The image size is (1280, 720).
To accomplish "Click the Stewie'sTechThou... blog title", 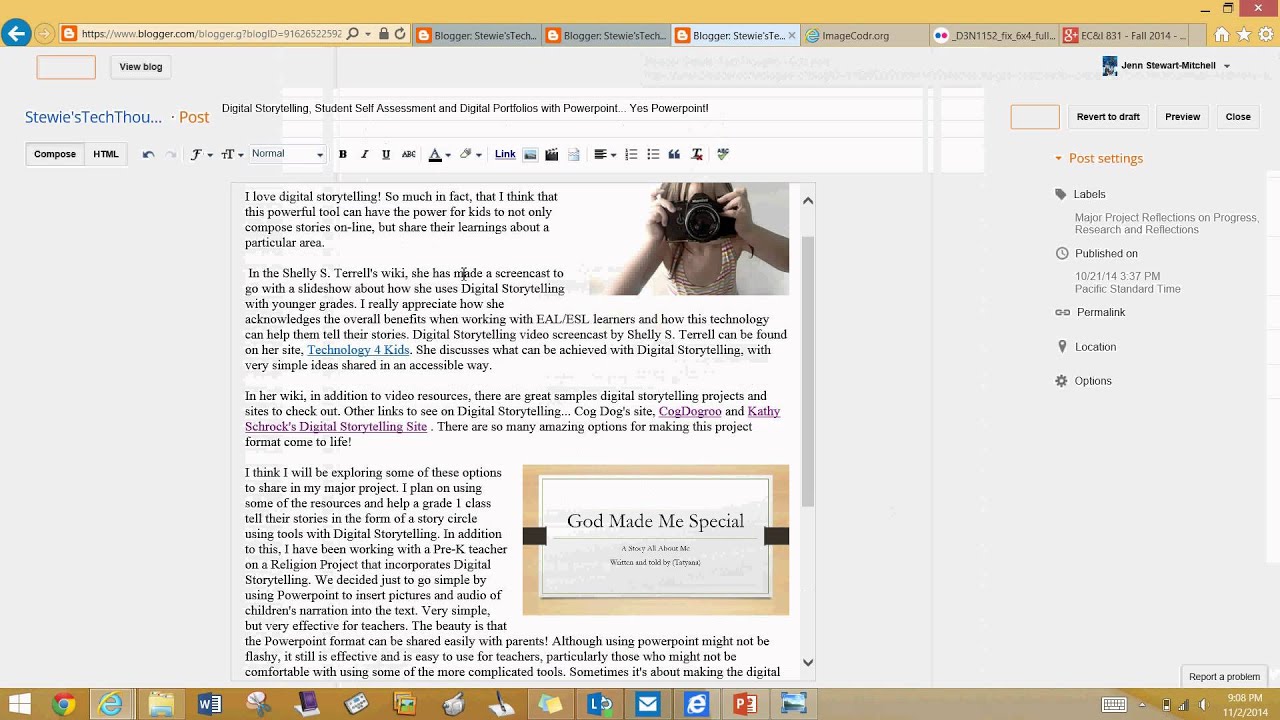I will [93, 117].
